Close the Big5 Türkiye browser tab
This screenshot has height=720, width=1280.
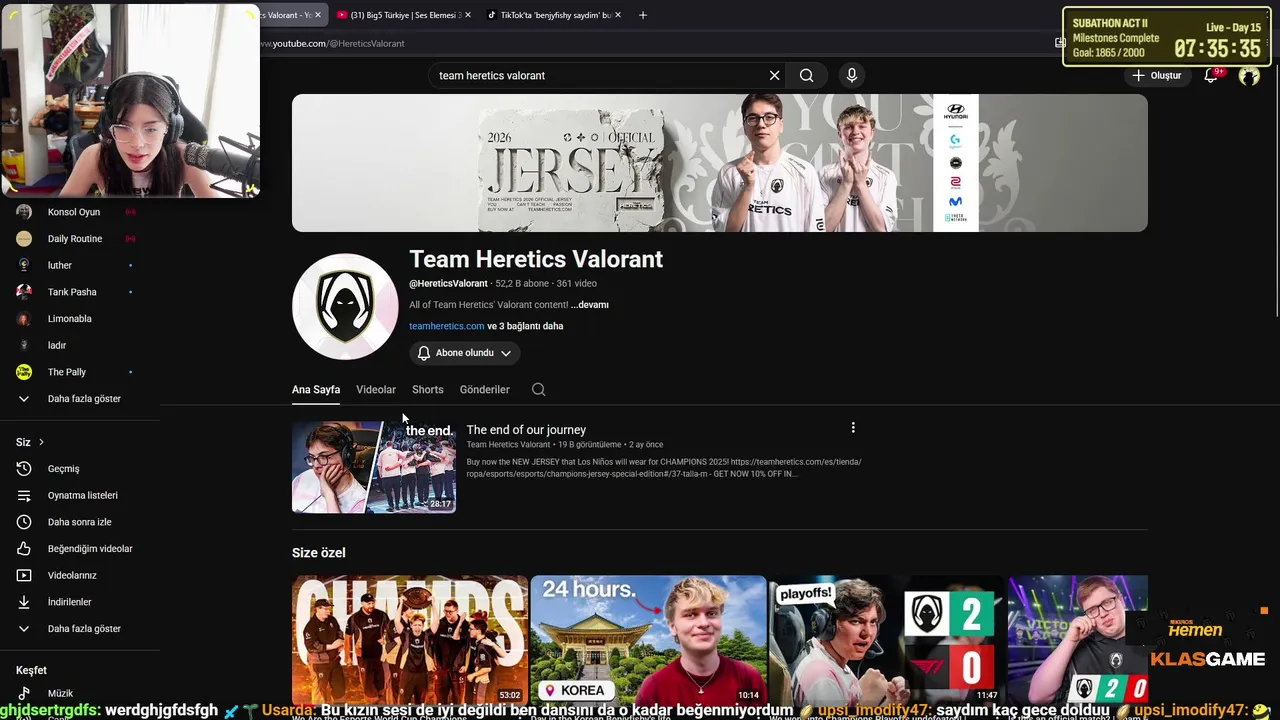click(468, 15)
